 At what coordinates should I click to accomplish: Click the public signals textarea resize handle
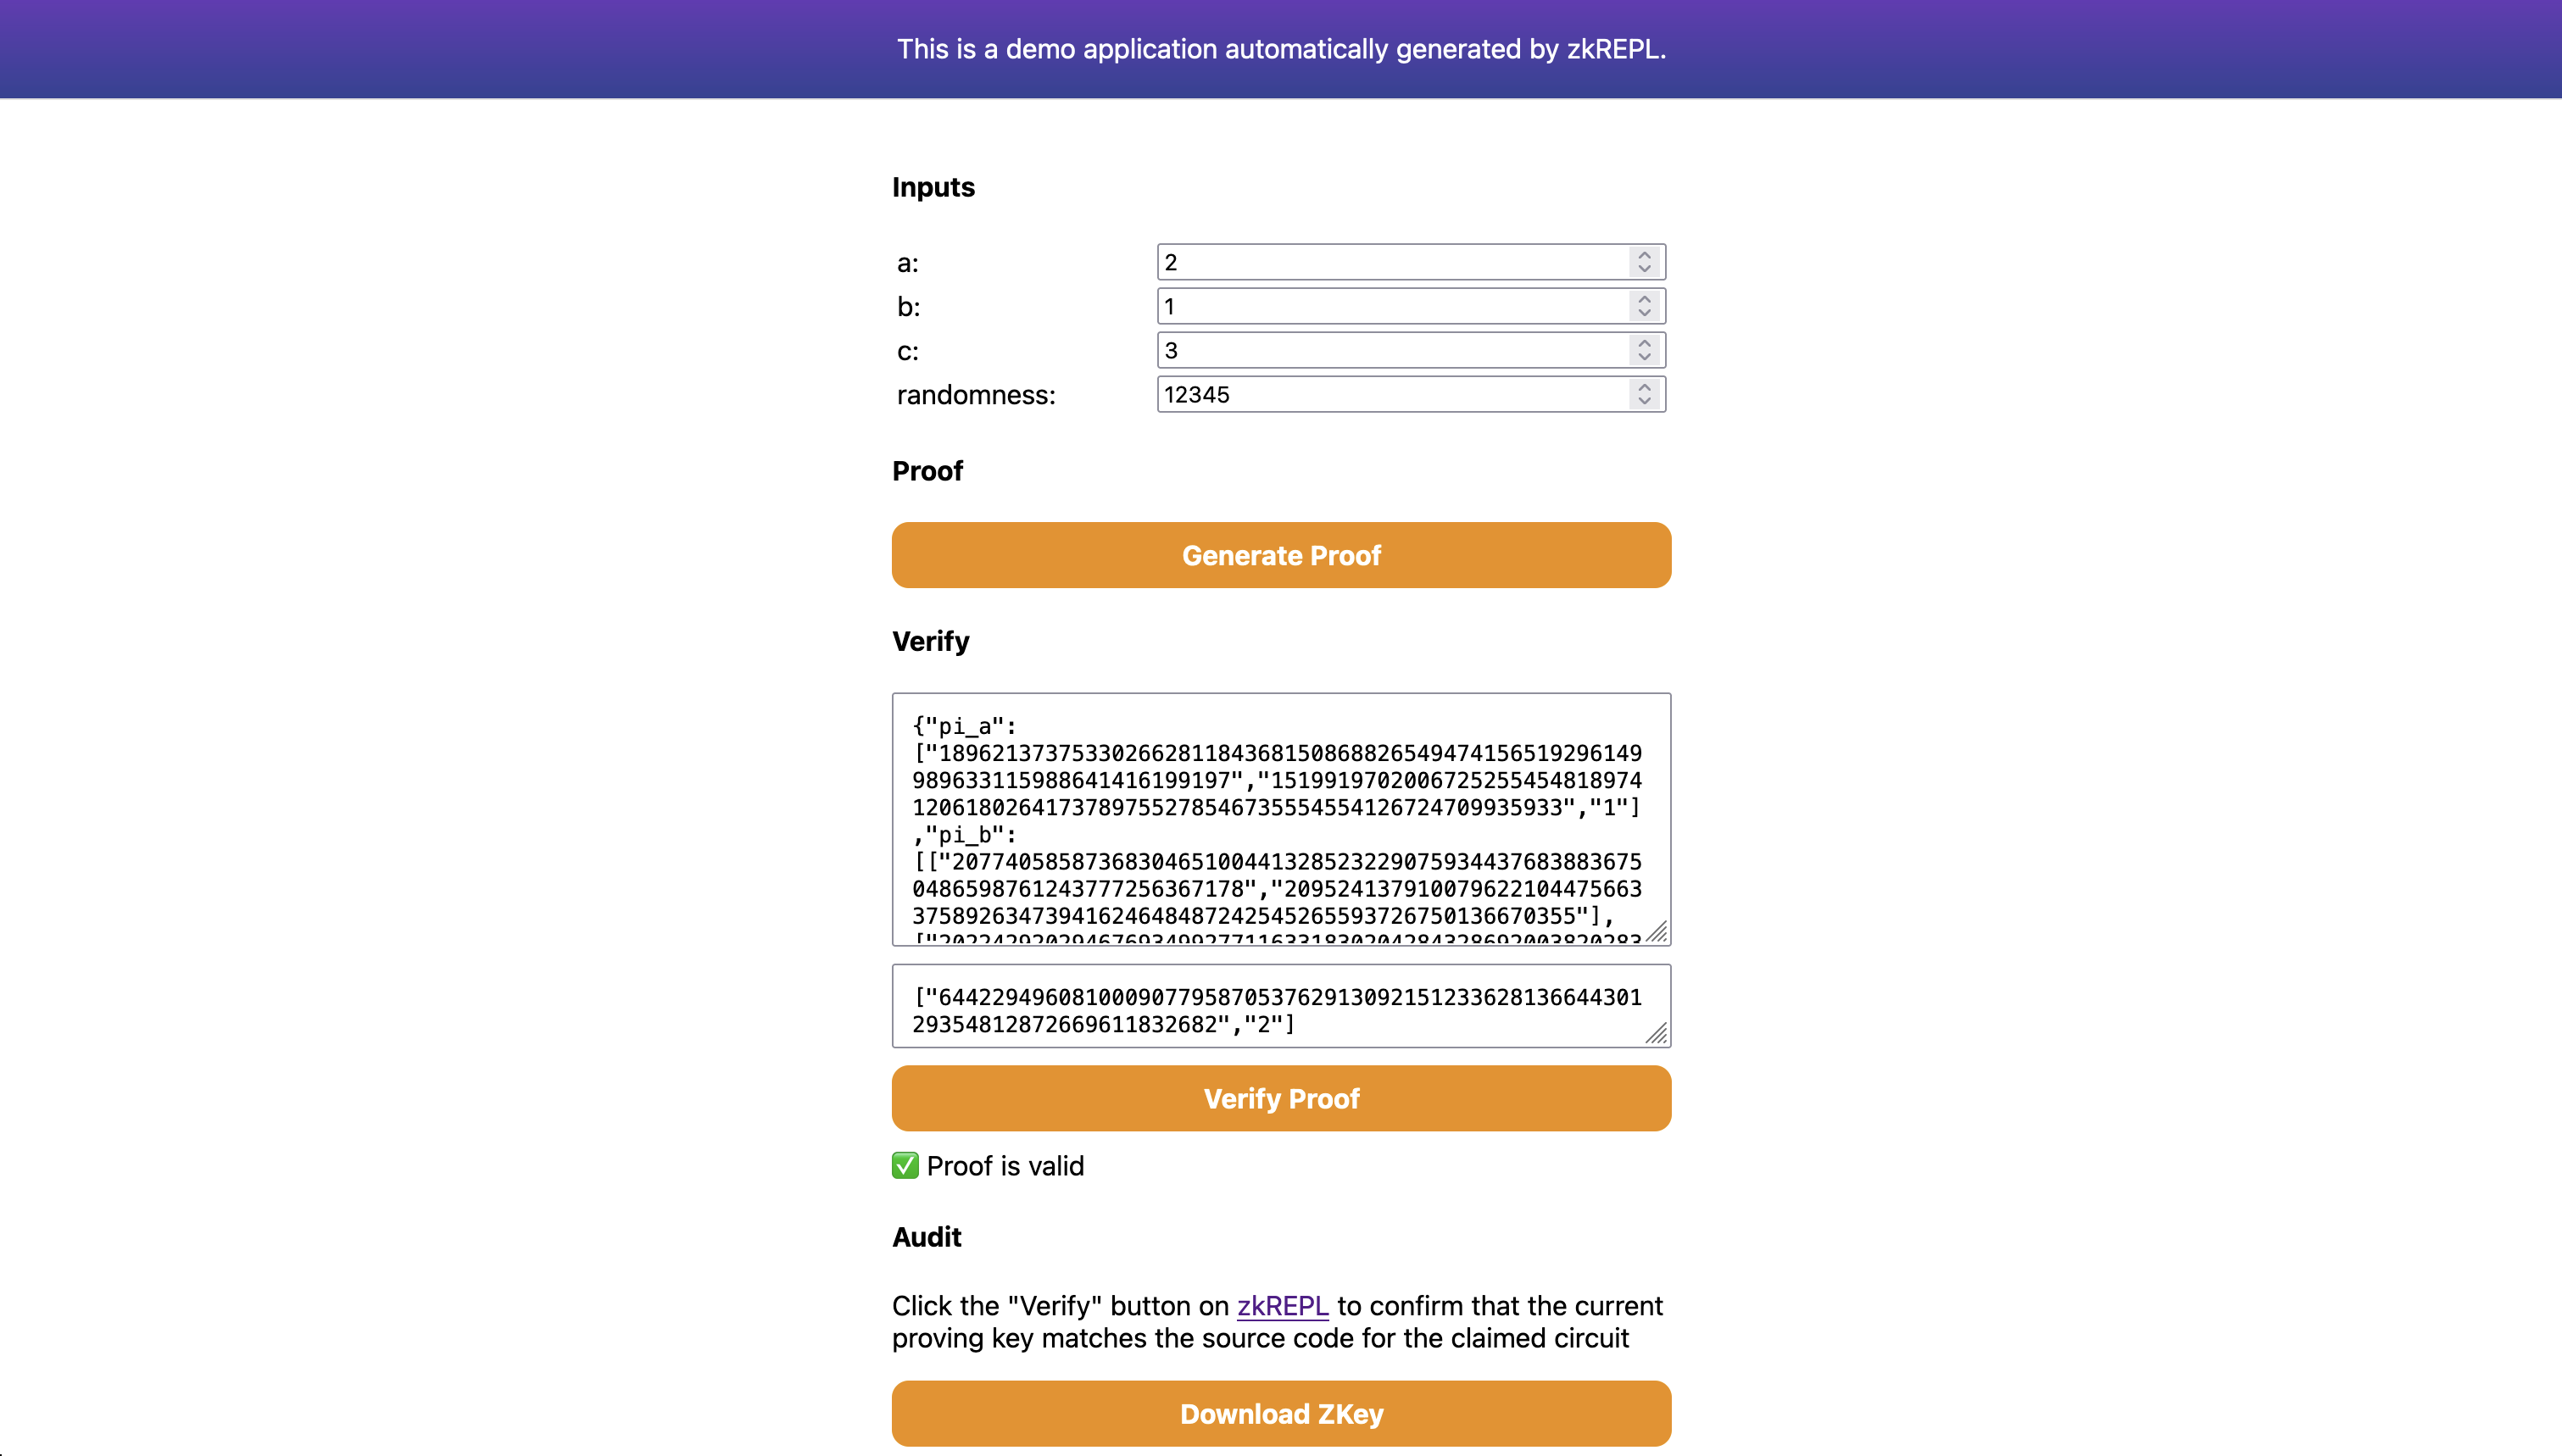tap(1657, 1034)
